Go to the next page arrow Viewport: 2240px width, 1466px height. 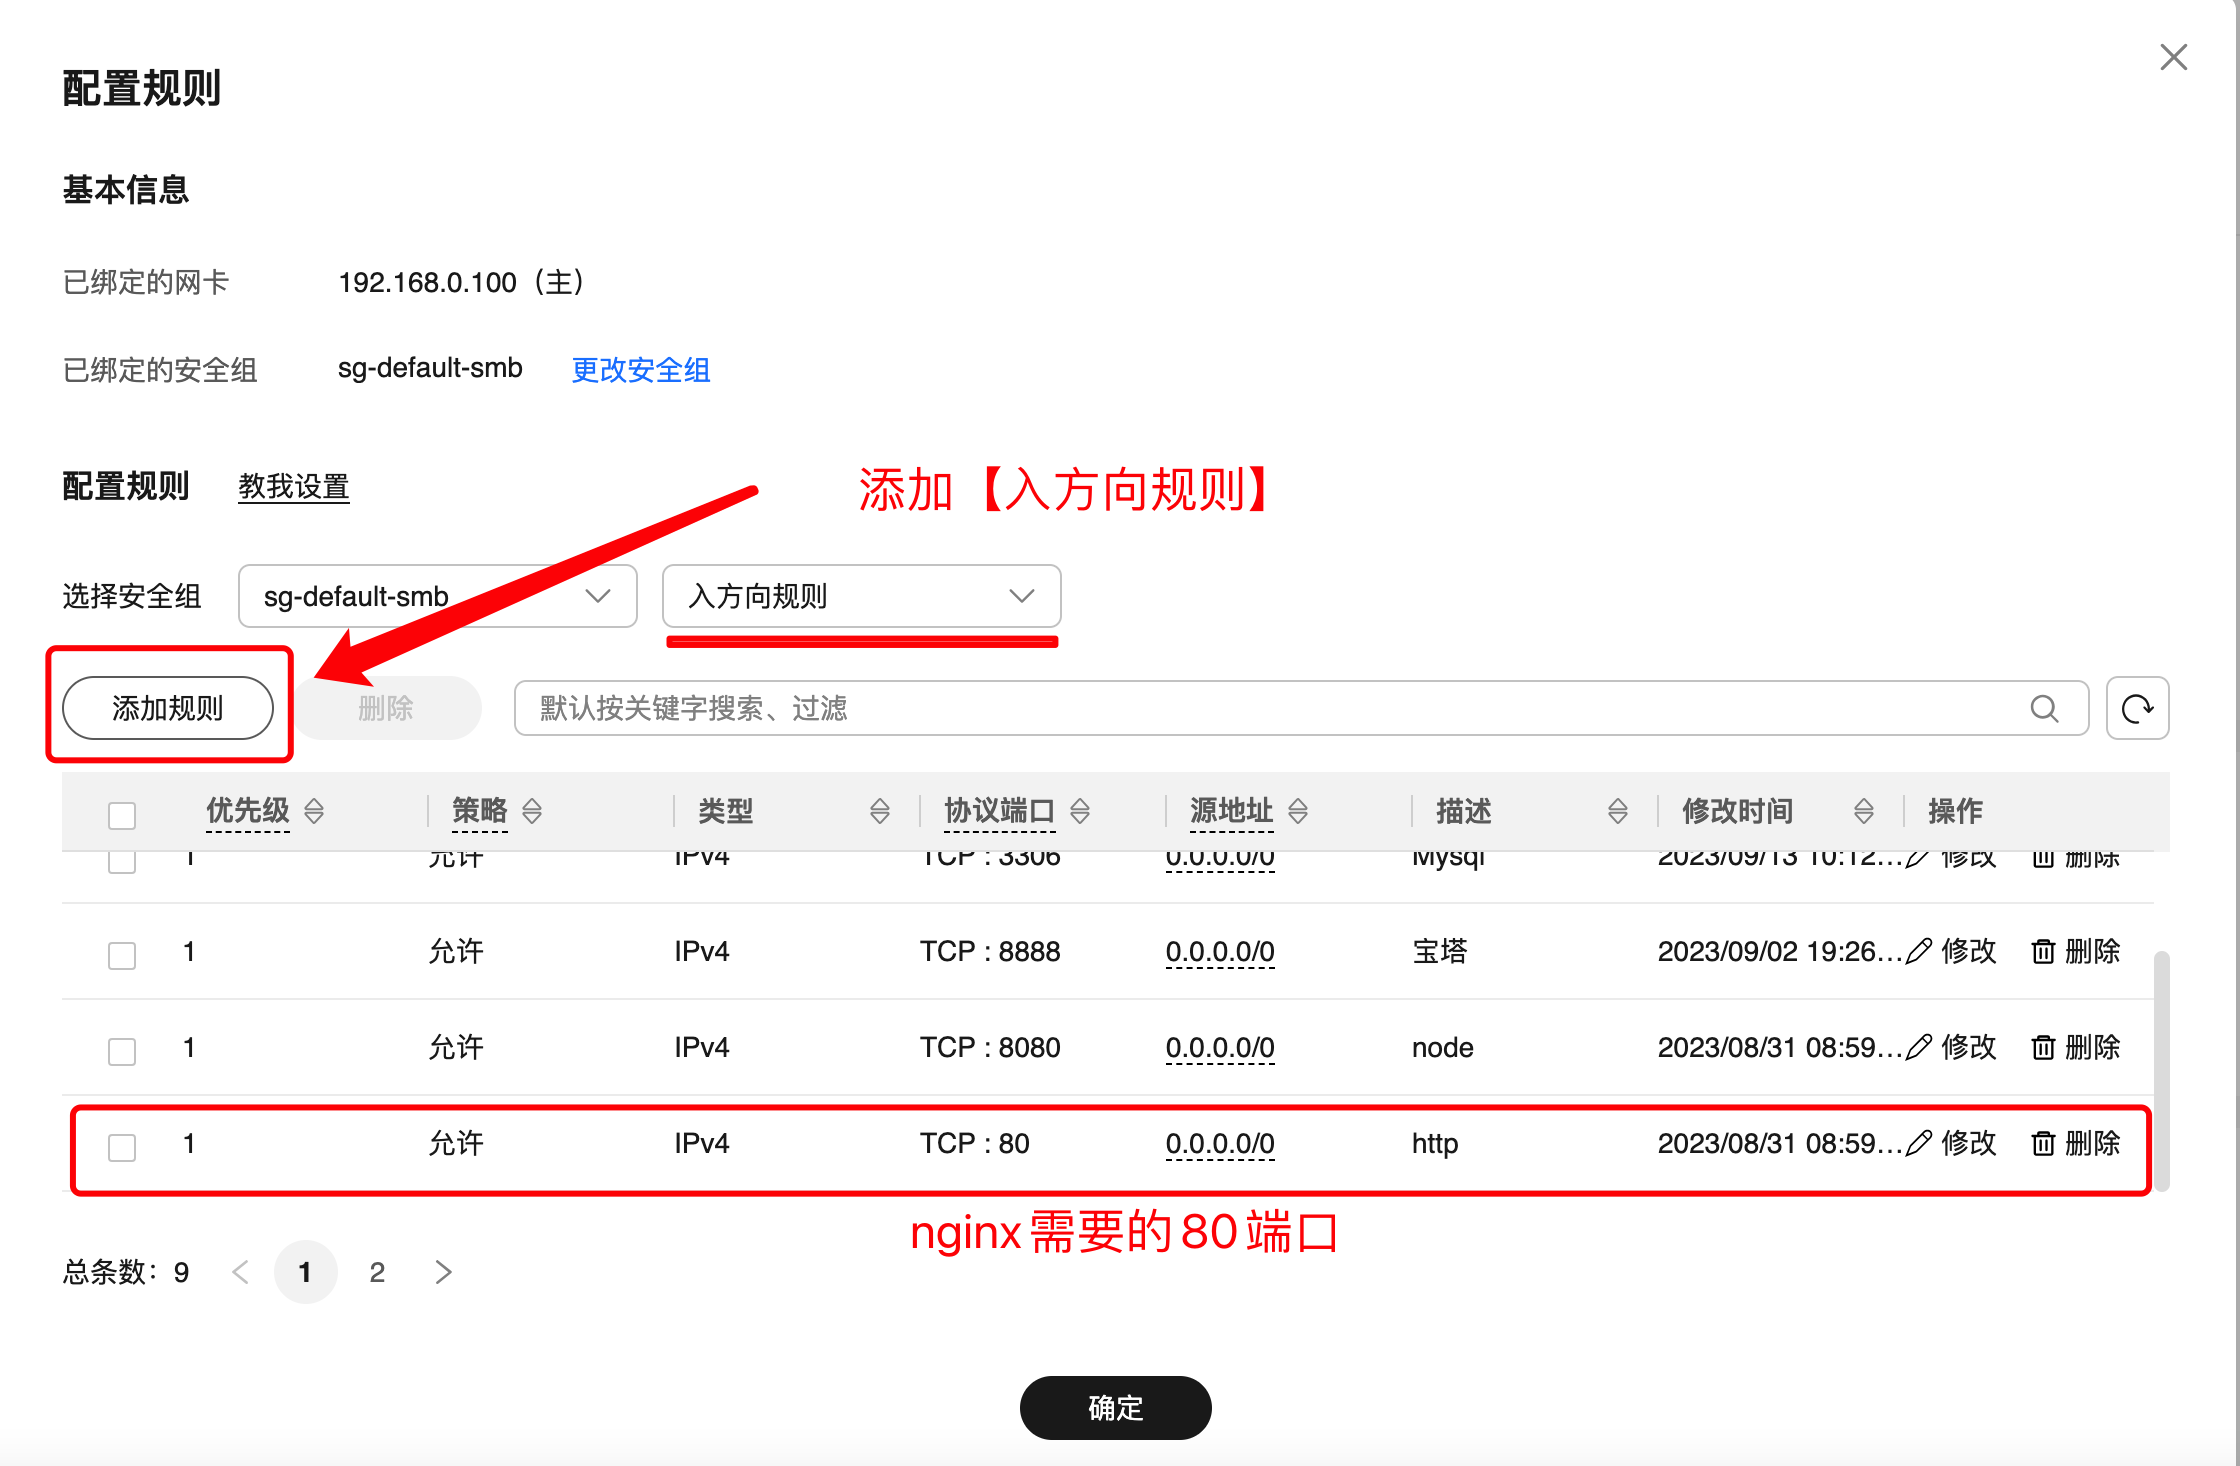coord(444,1272)
